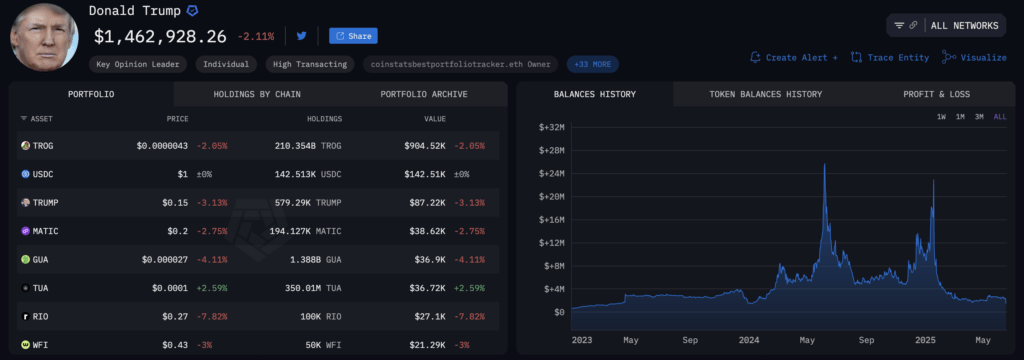Click the $1,462,928.26 total balance

161,36
